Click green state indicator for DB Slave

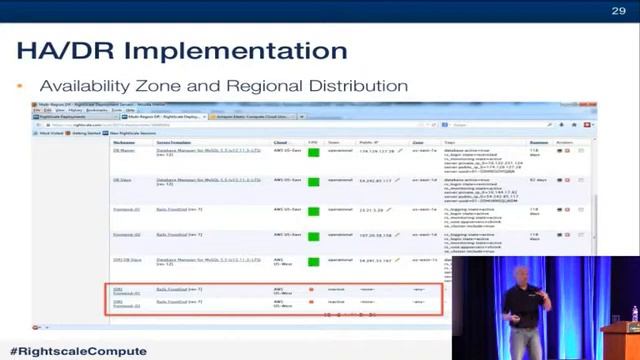tap(313, 182)
